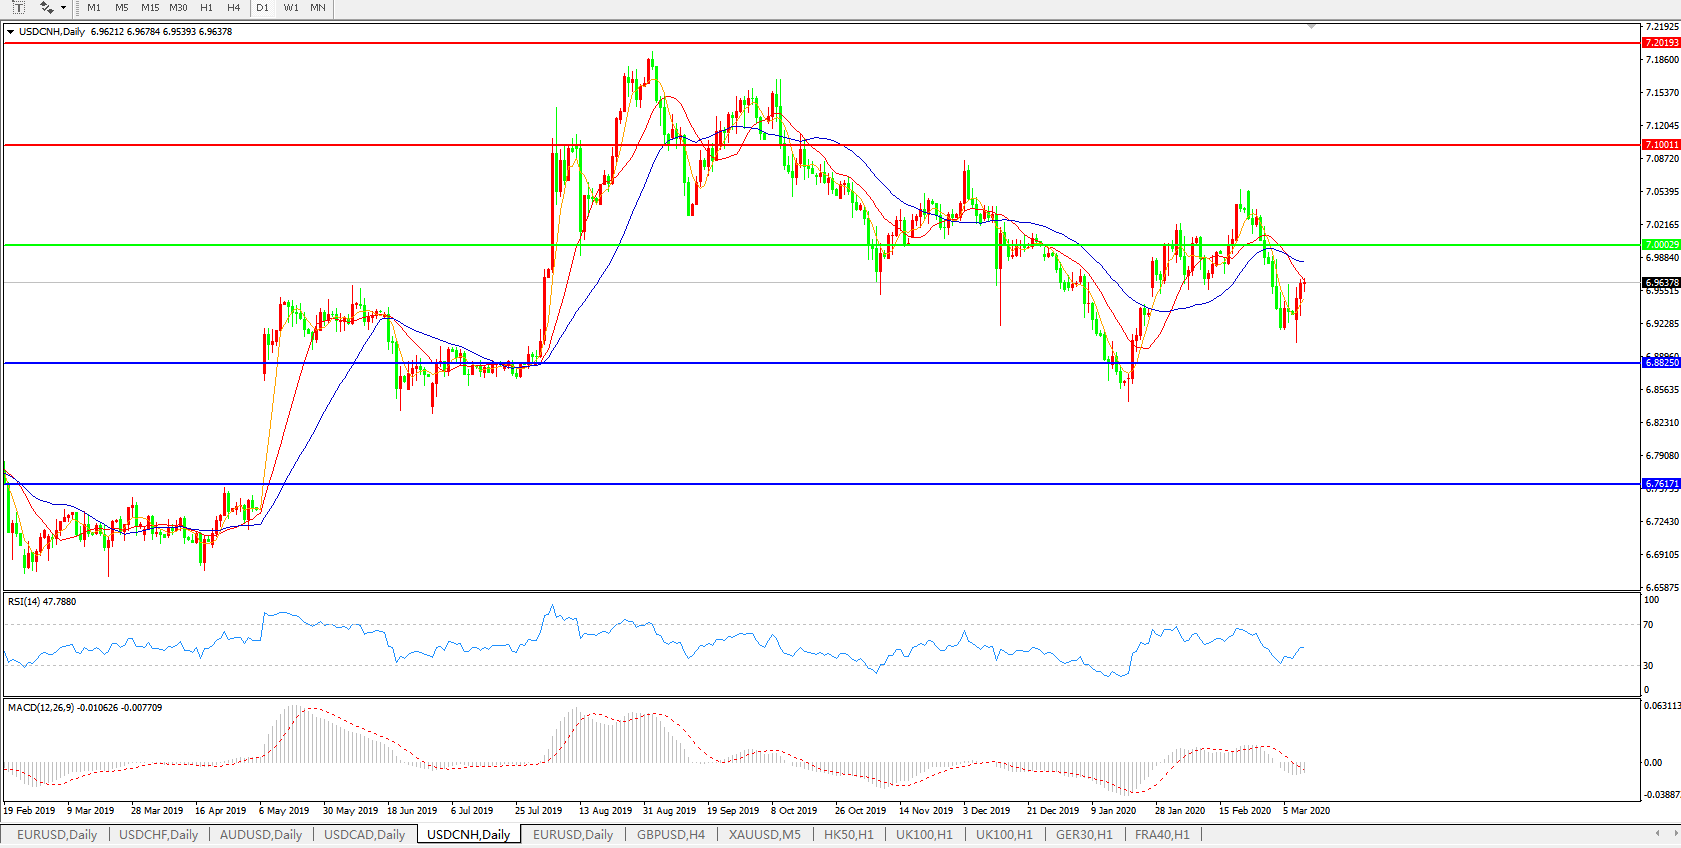Screen dimensions: 1681x848
Task: Select the 7.00029 green level price tag
Action: [1661, 245]
